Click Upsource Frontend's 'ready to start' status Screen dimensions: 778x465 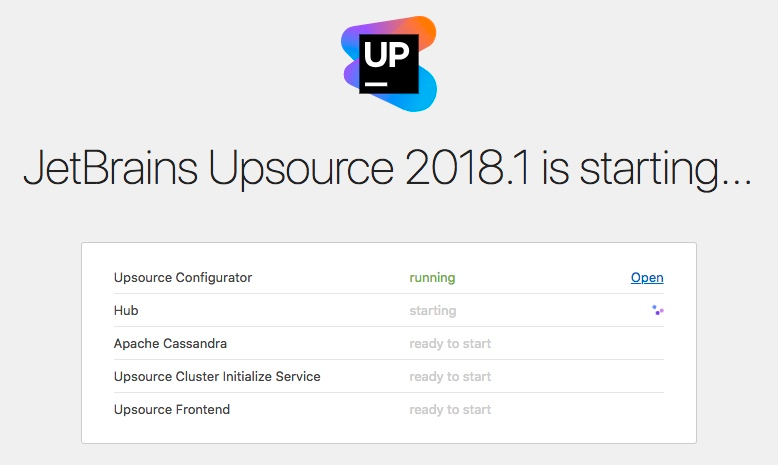(450, 409)
